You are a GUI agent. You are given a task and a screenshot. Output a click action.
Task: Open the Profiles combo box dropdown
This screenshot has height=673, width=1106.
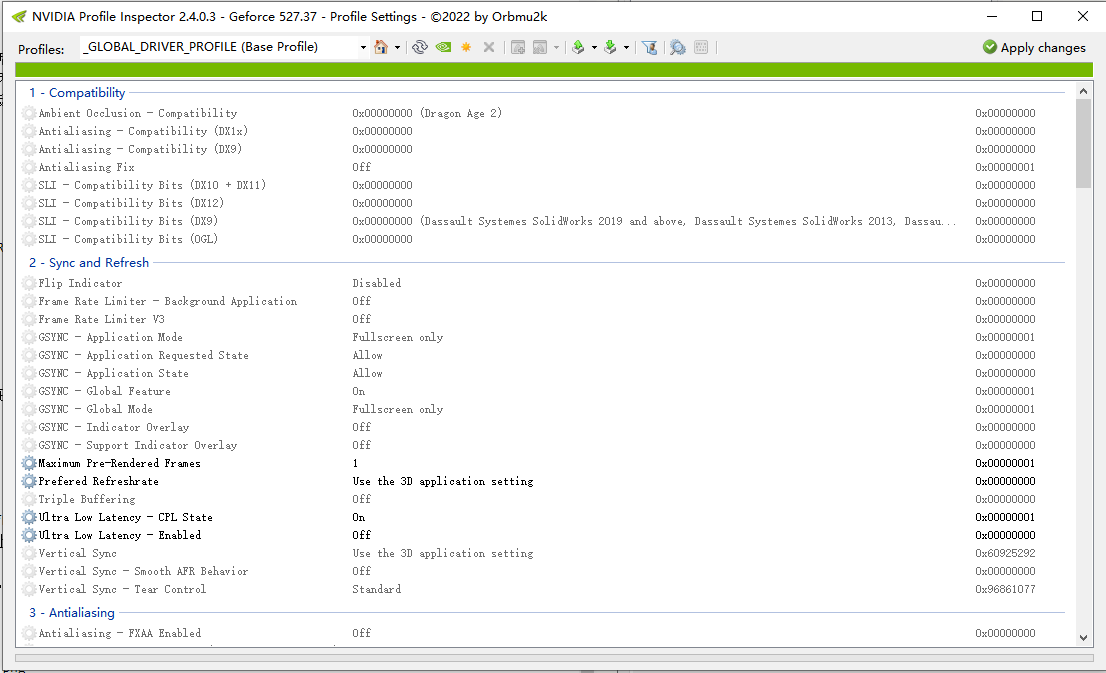(362, 47)
